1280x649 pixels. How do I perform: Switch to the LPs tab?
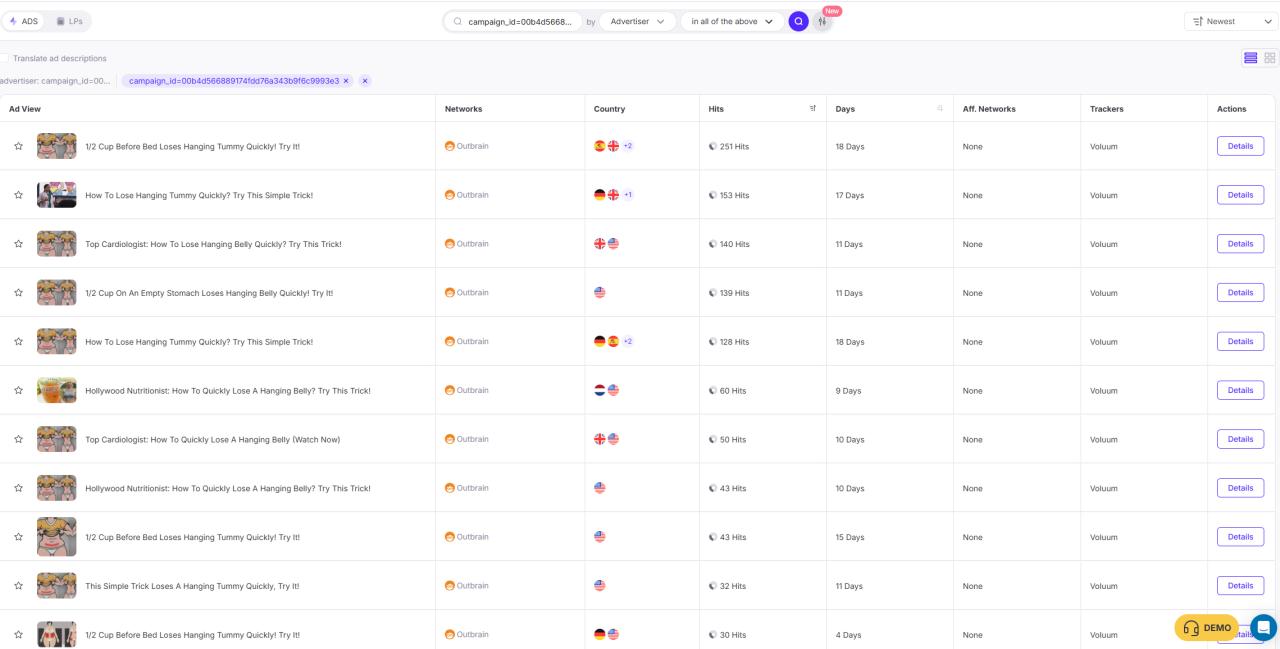point(69,21)
